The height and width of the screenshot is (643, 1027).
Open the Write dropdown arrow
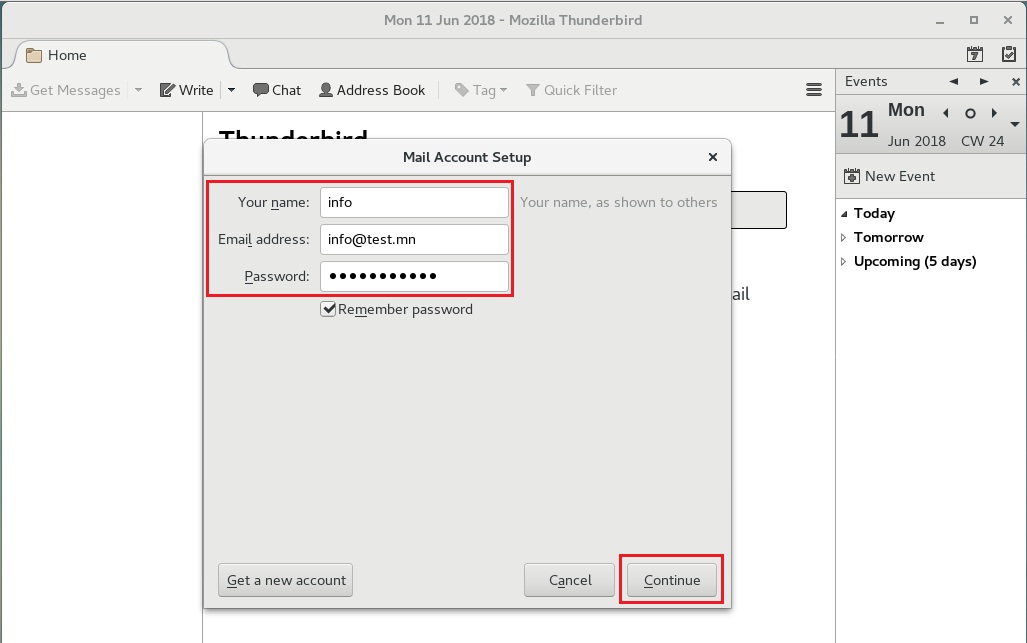click(x=231, y=90)
